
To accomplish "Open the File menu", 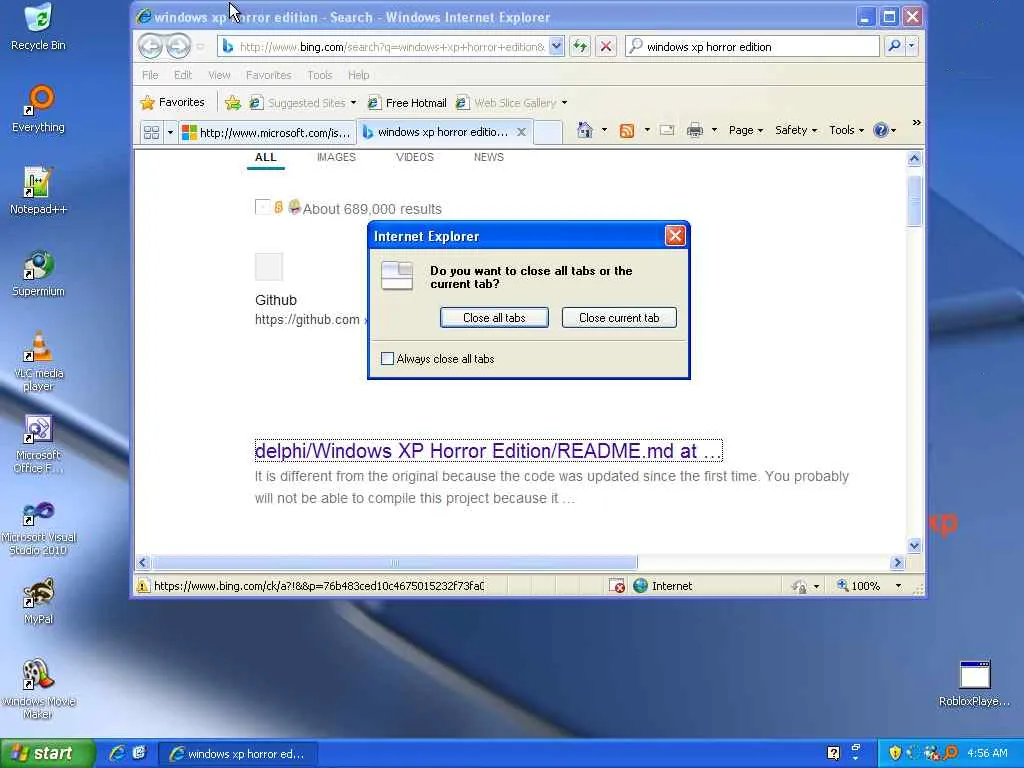I will click(150, 75).
